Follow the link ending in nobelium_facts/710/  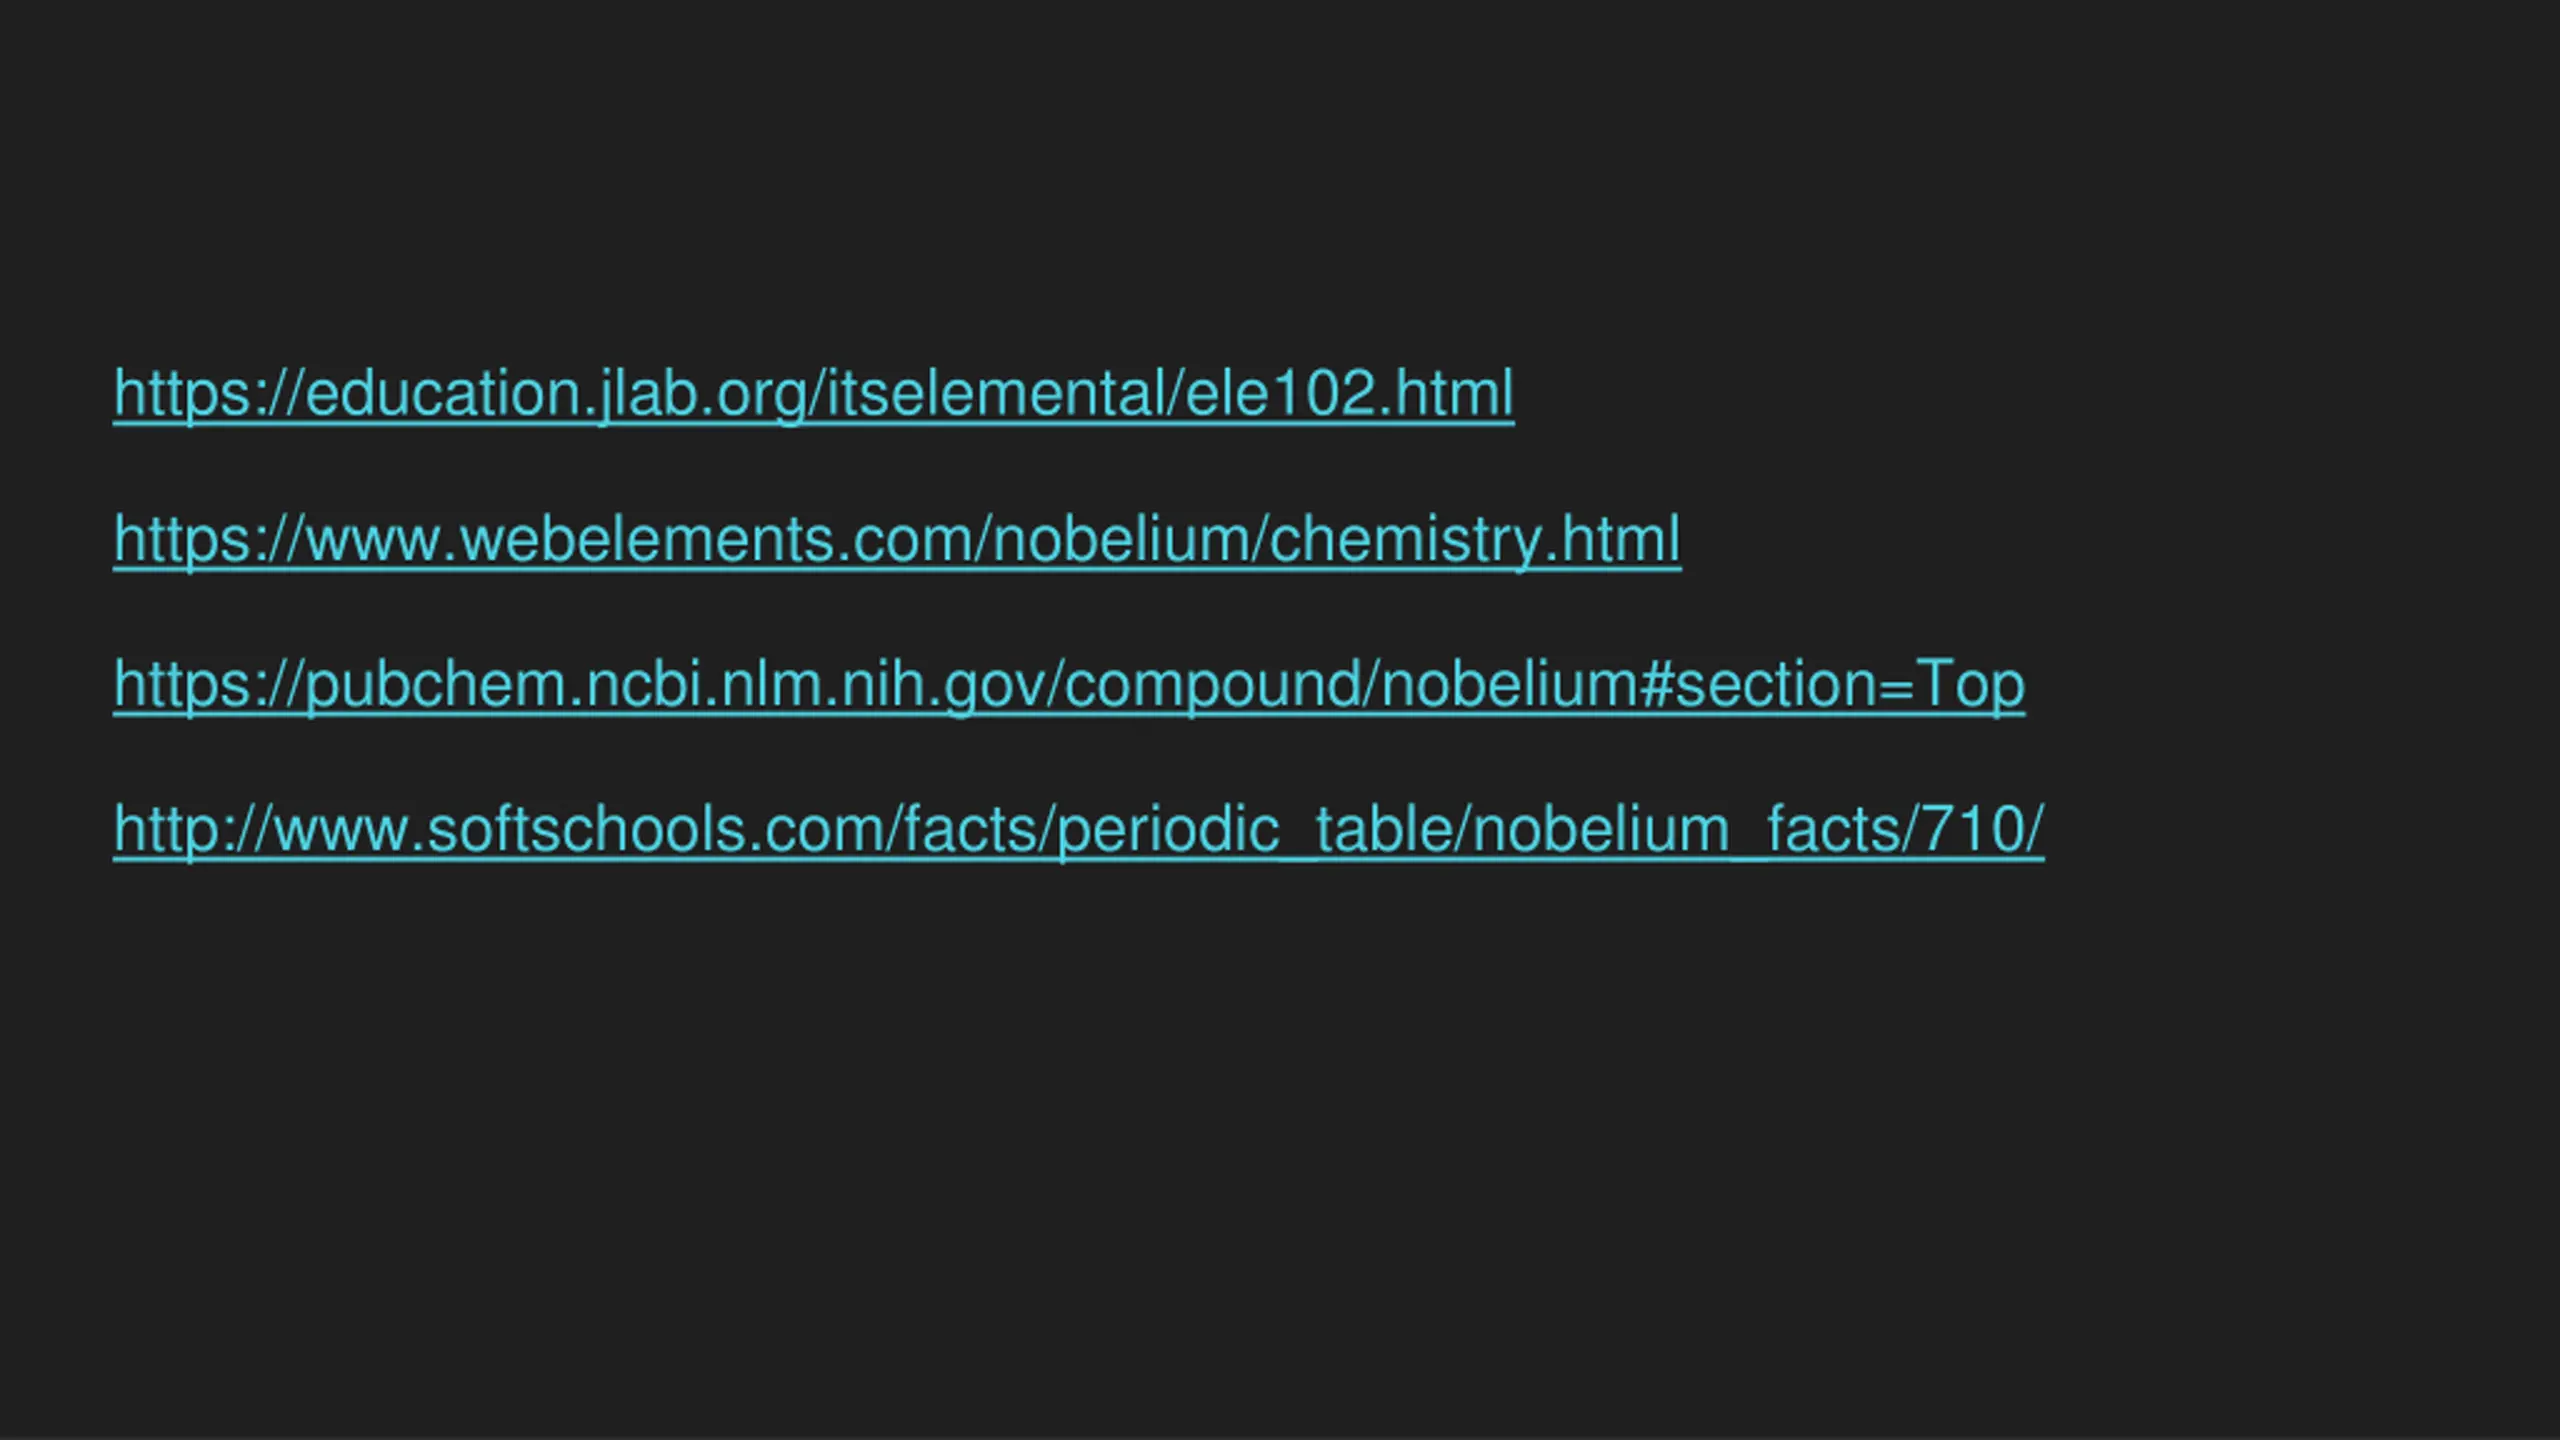tap(1079, 830)
